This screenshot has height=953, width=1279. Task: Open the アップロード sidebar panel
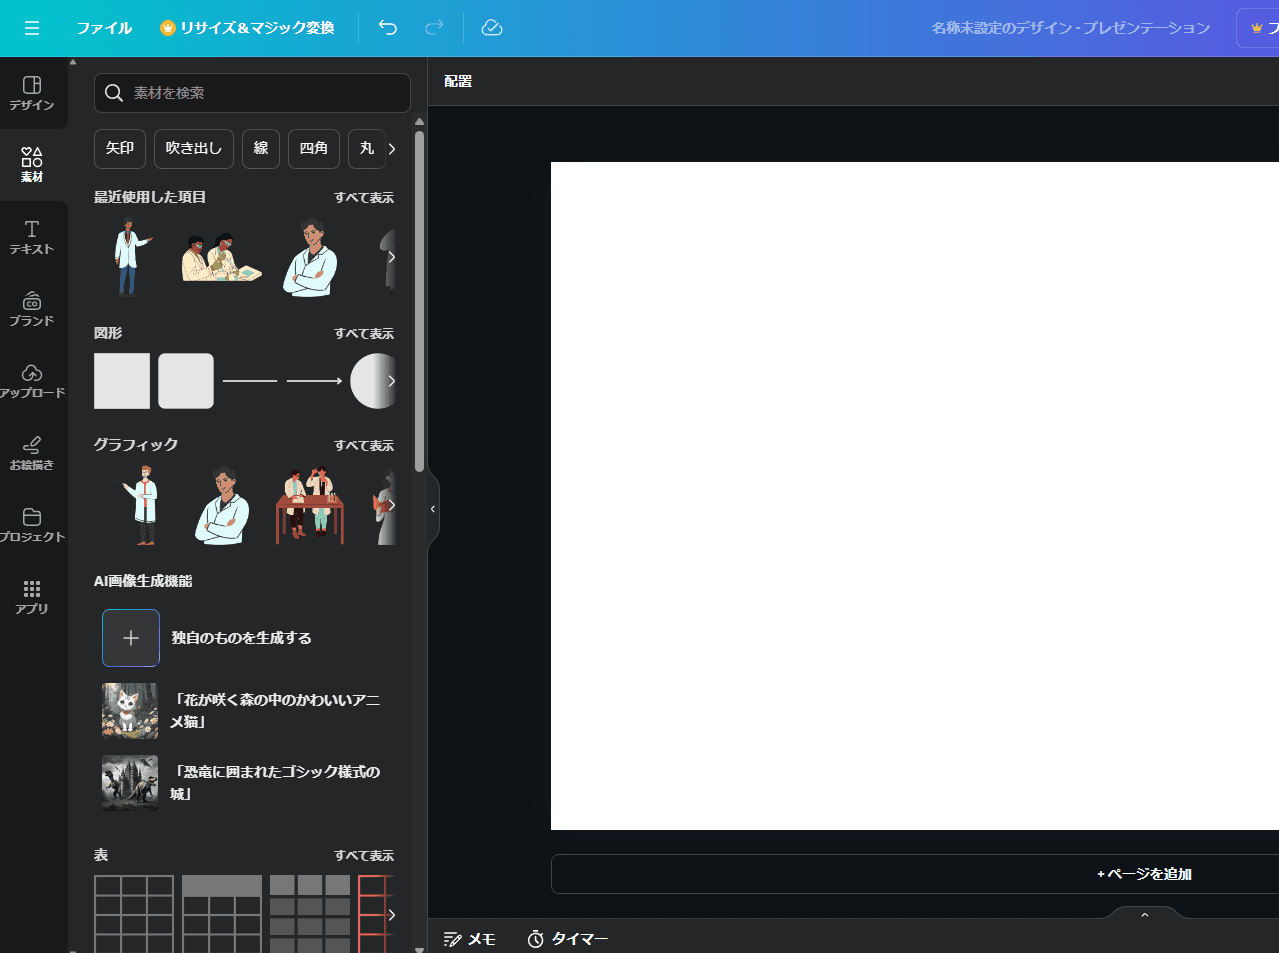32,381
